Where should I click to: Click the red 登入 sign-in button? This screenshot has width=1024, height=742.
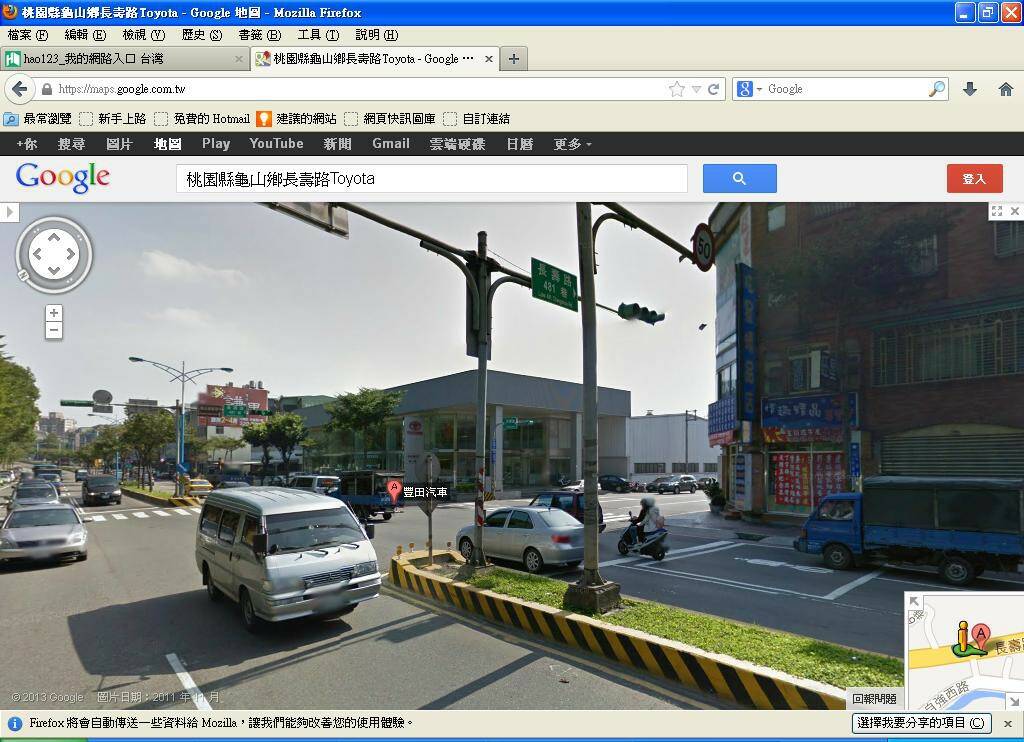974,178
